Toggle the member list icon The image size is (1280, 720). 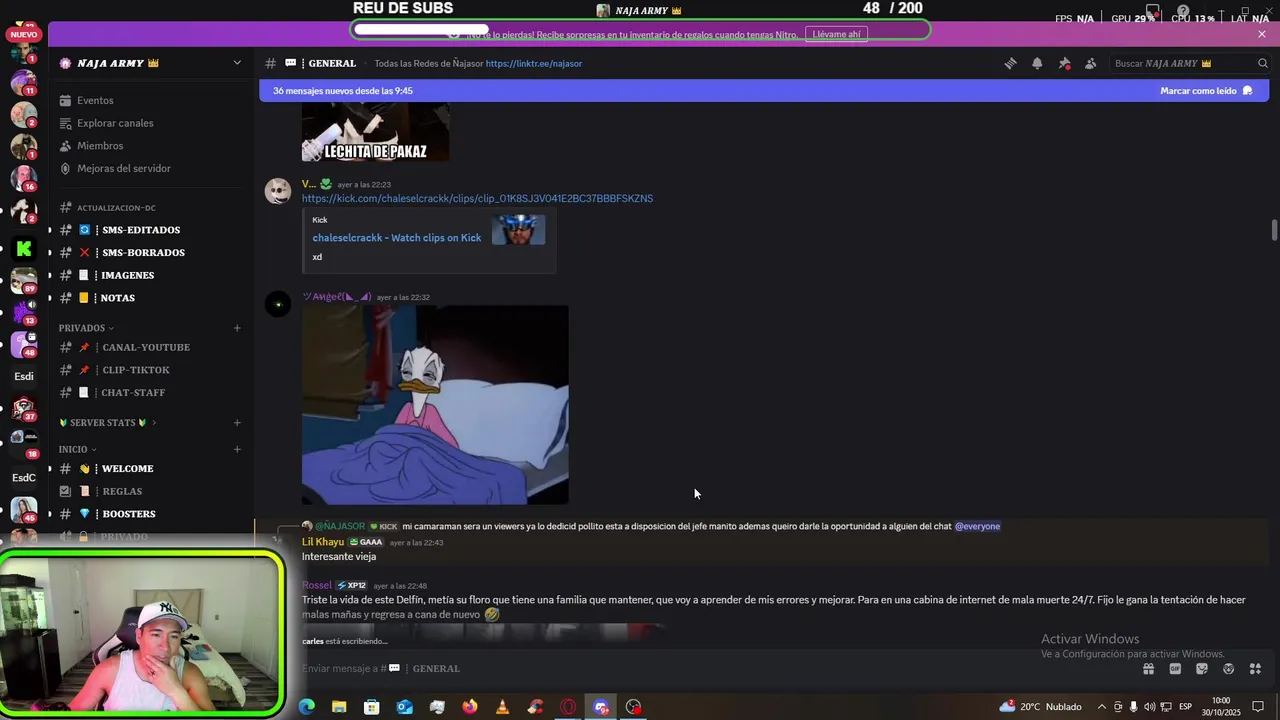coord(1090,63)
